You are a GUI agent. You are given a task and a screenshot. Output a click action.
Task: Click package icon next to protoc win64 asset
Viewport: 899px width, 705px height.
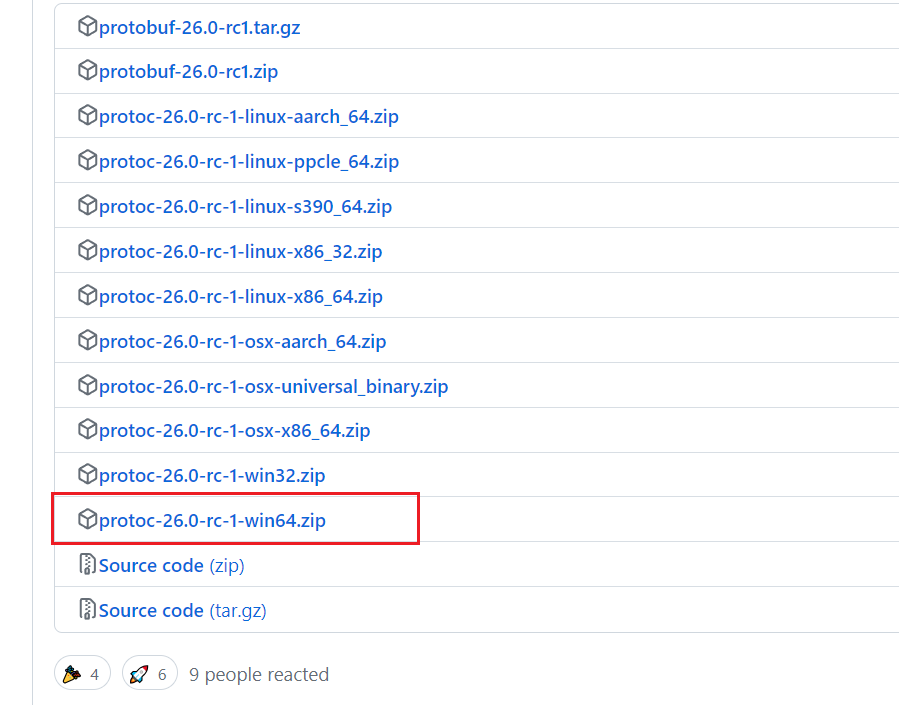point(88,520)
